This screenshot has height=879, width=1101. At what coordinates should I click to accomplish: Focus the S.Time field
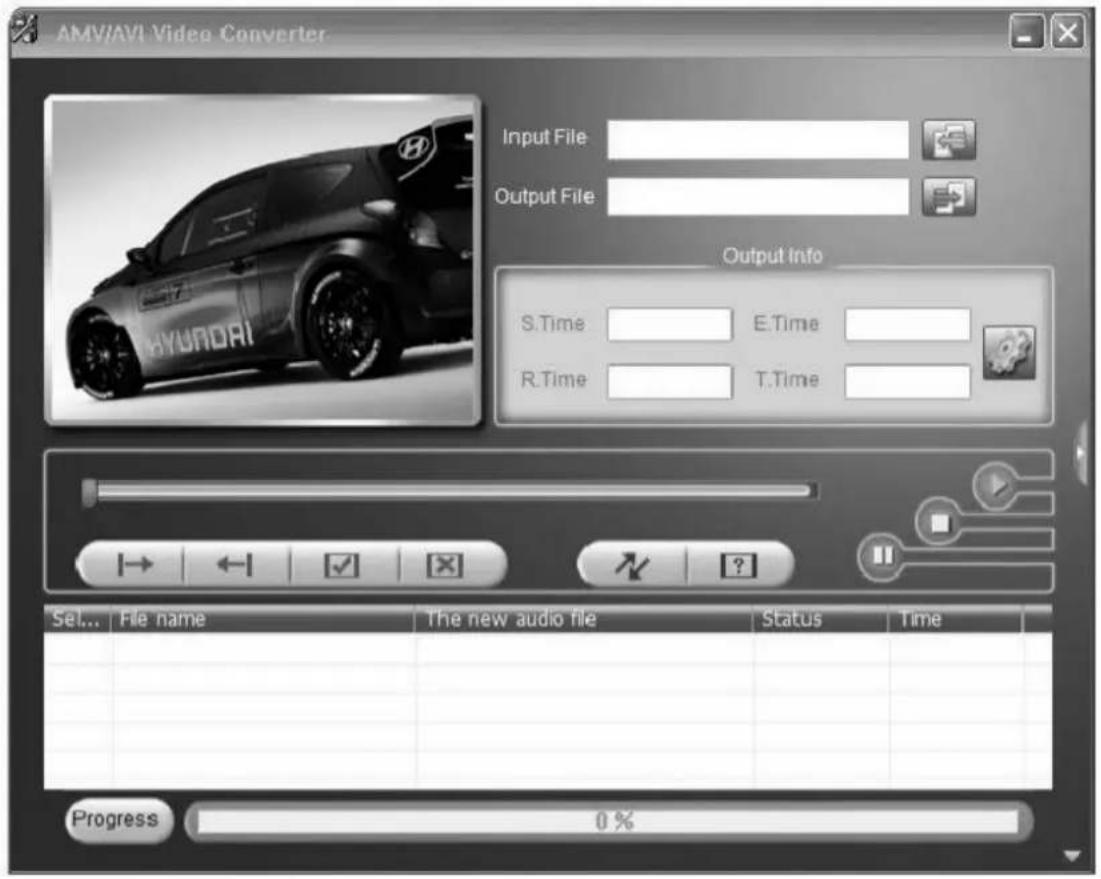tap(669, 324)
